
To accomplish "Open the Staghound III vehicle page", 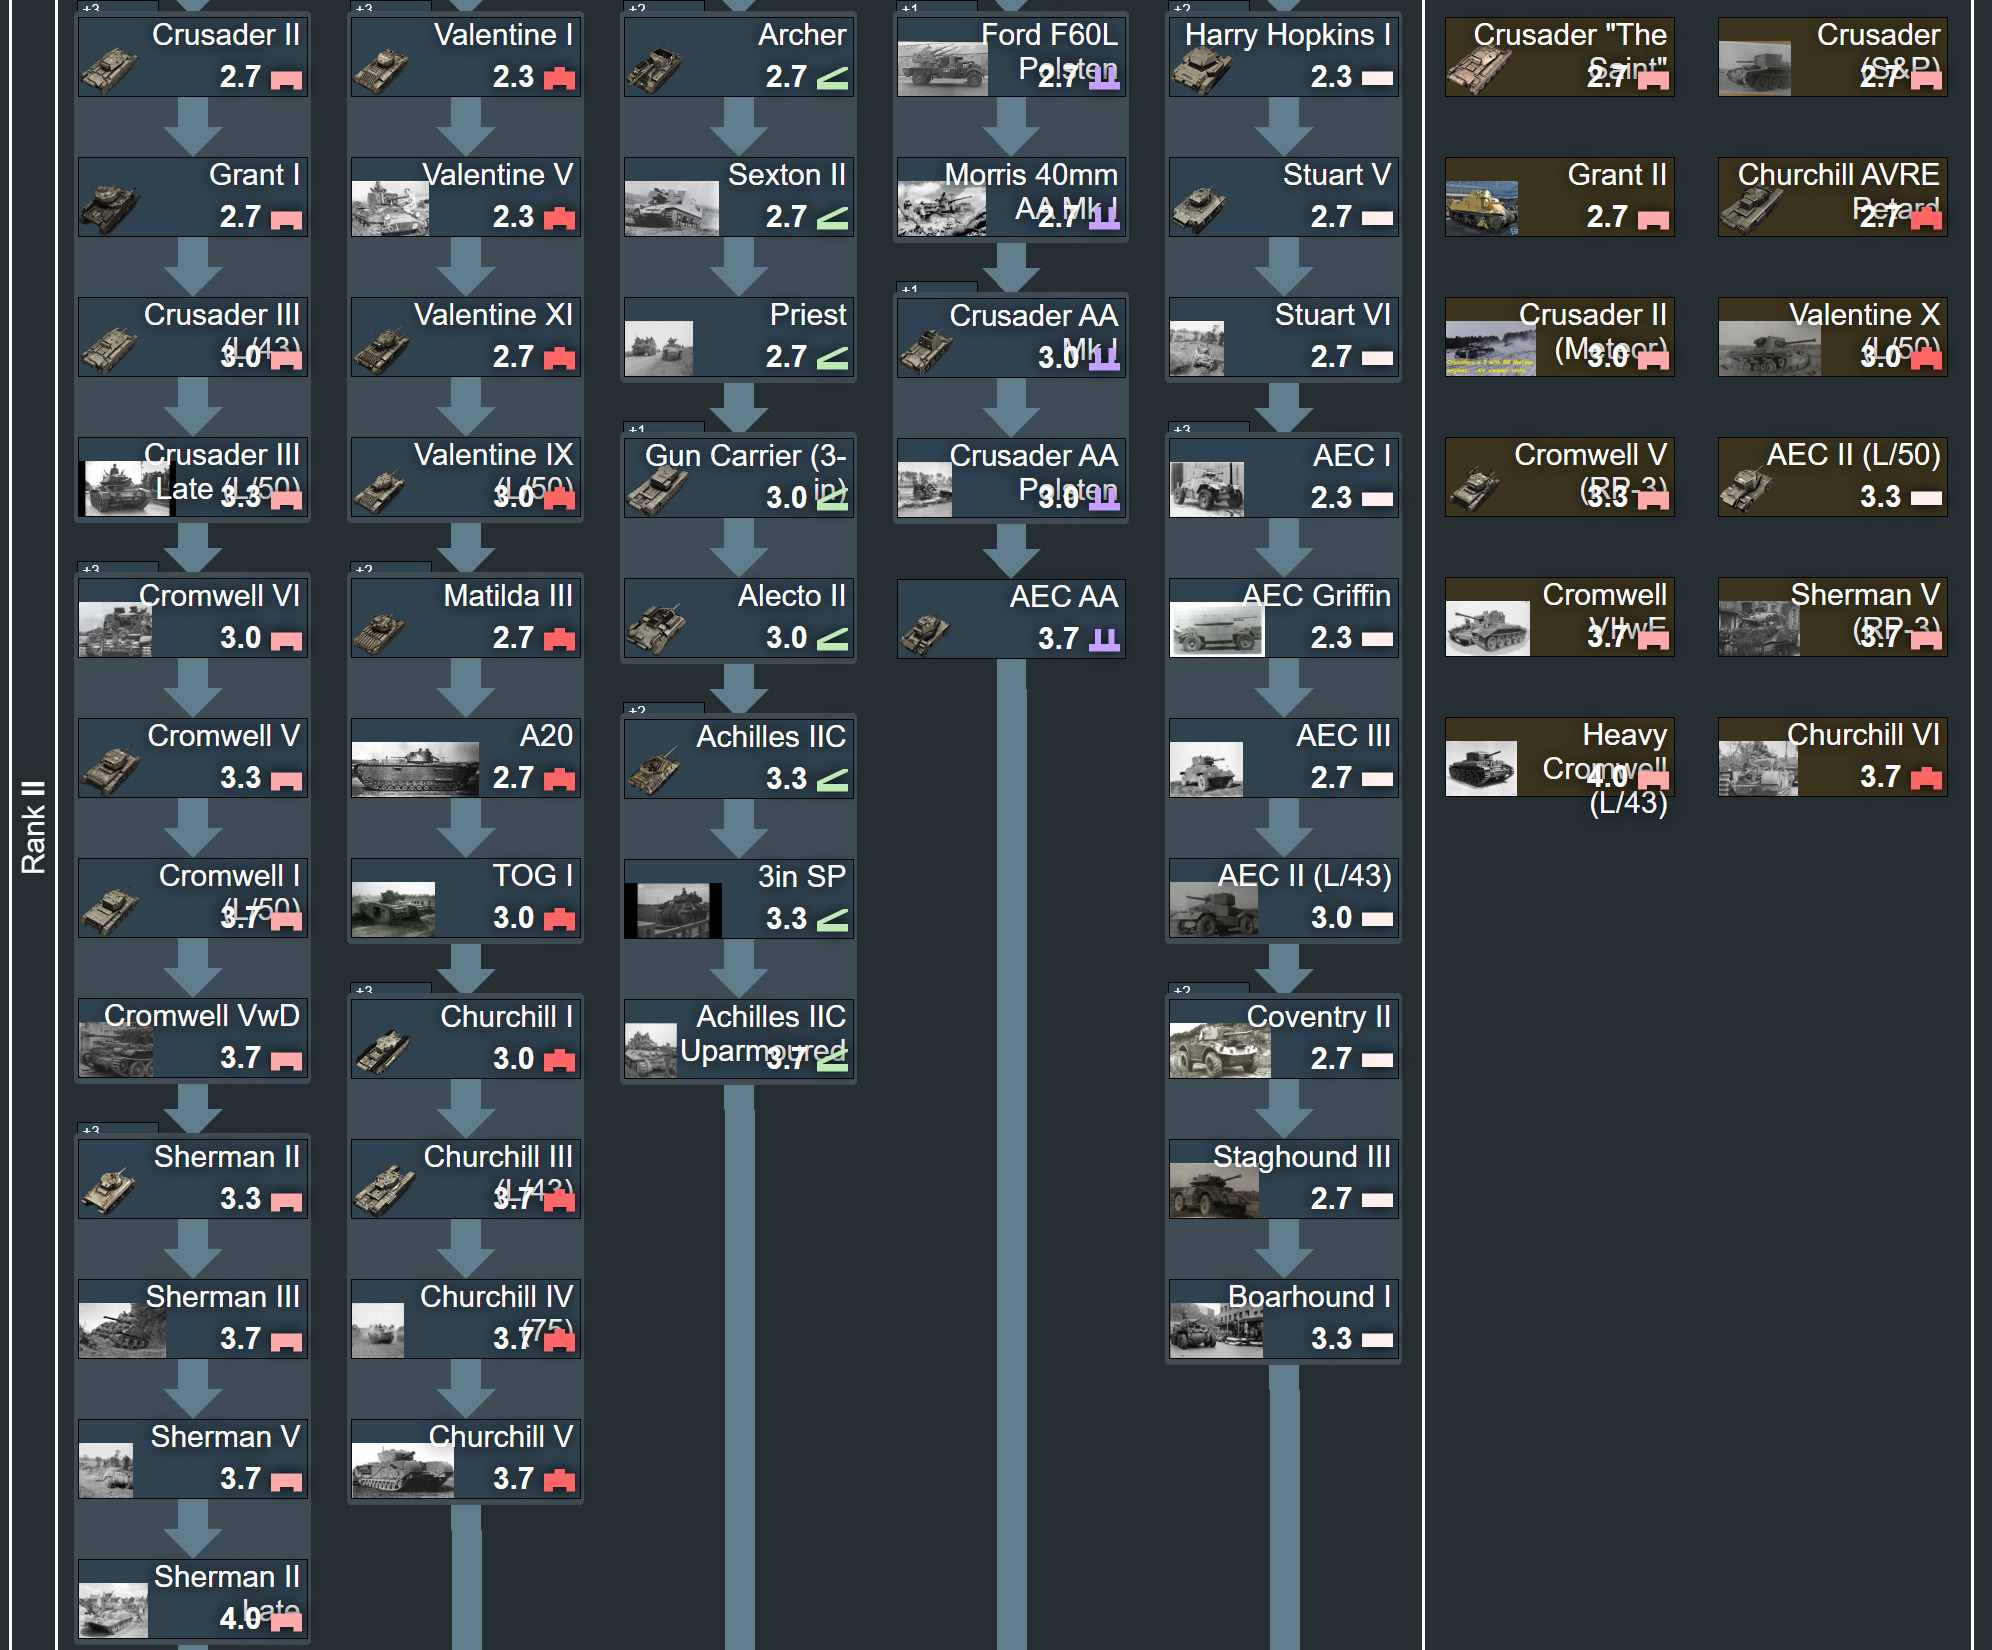I will pyautogui.click(x=1284, y=1178).
